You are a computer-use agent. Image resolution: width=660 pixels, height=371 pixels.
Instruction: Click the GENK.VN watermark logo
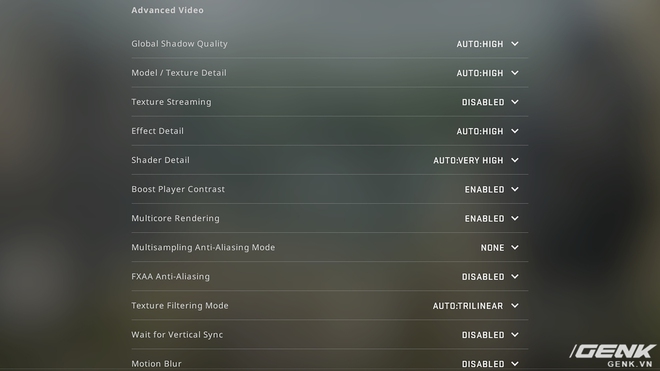tap(612, 356)
